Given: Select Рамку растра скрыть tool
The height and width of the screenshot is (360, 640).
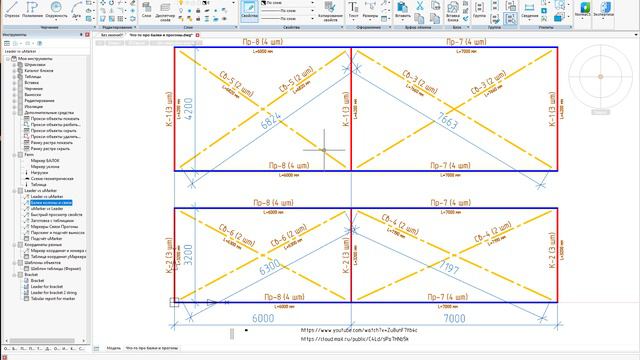Looking at the screenshot, I should click(50, 149).
